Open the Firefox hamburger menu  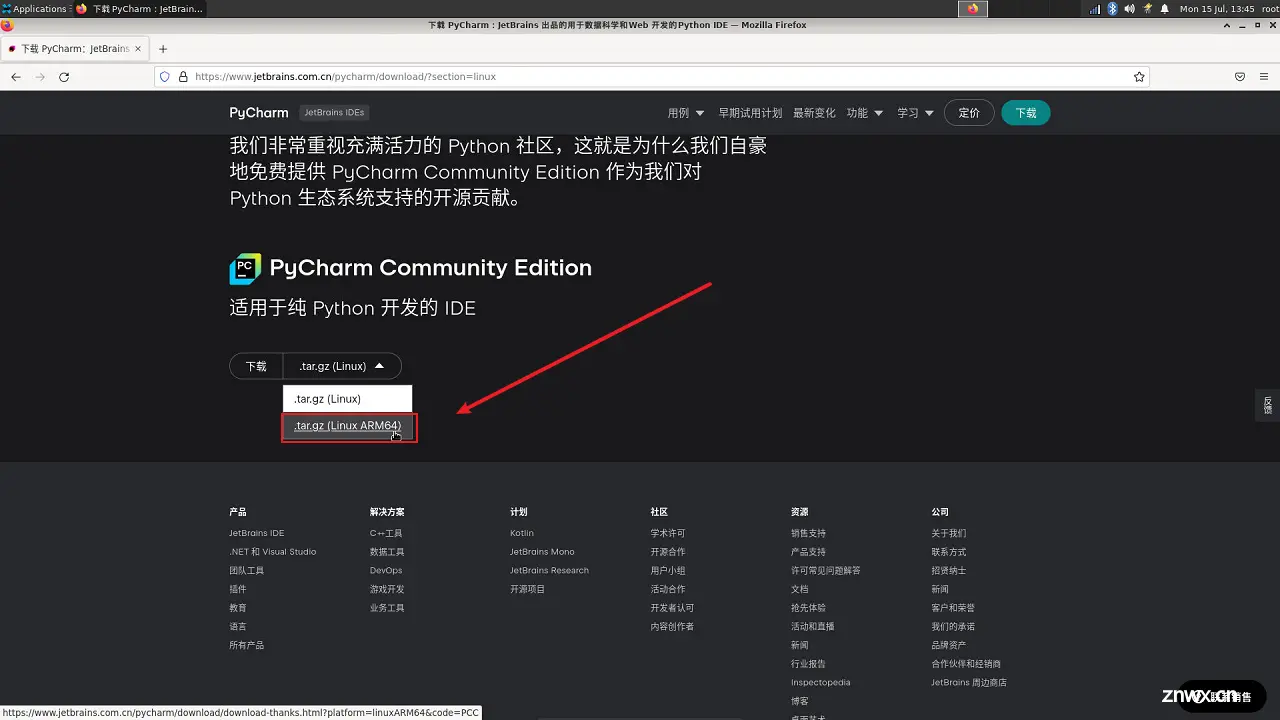(x=1264, y=77)
